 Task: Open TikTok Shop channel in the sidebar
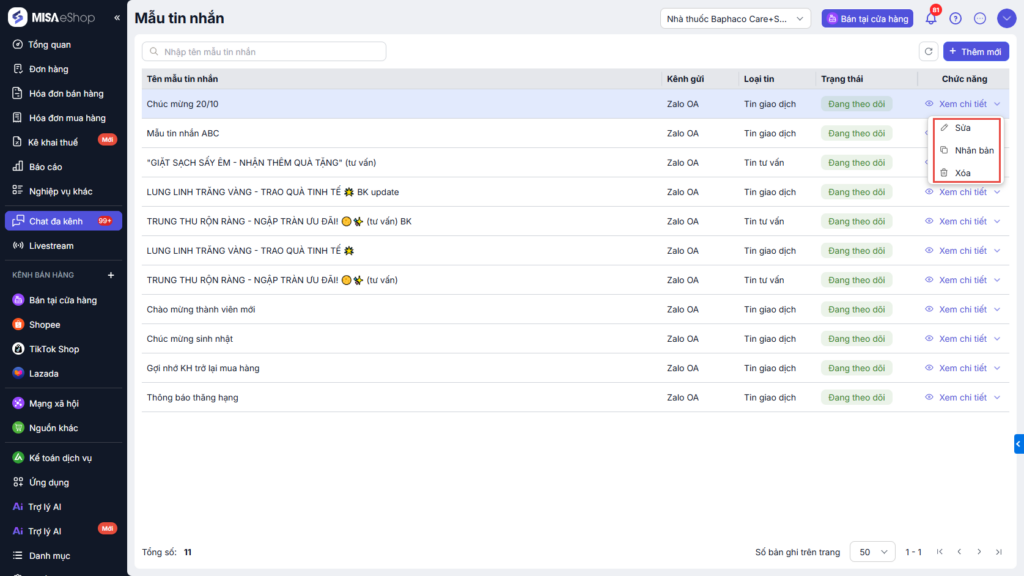tap(52, 349)
